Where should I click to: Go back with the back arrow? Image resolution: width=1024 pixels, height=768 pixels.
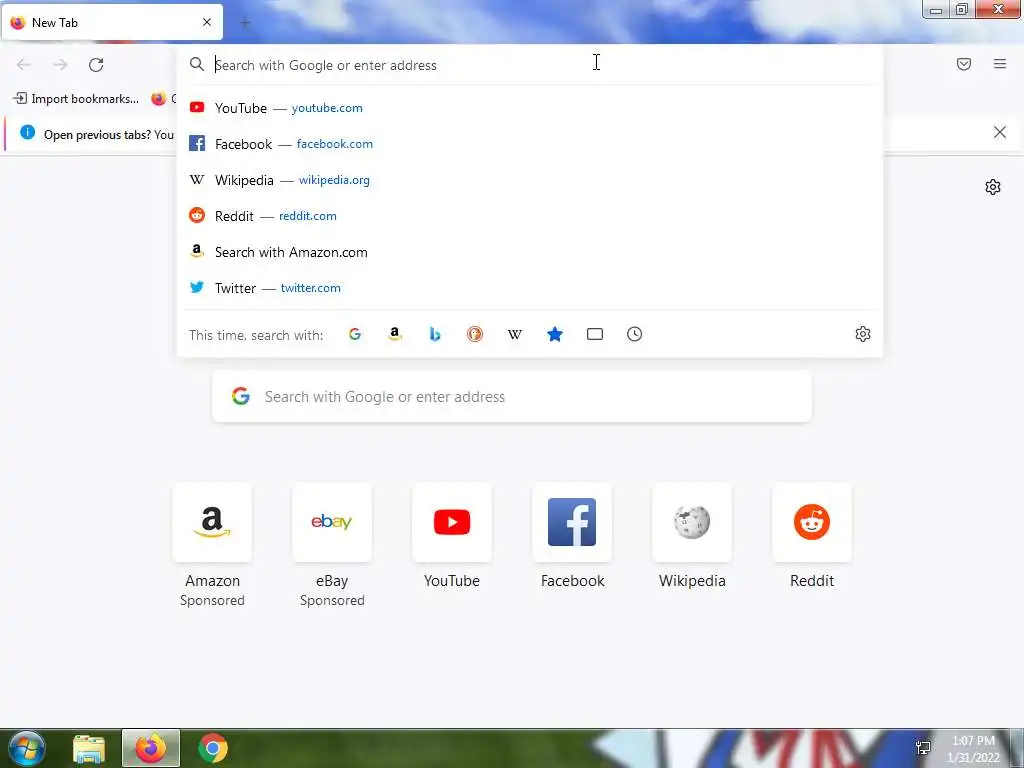[24, 65]
